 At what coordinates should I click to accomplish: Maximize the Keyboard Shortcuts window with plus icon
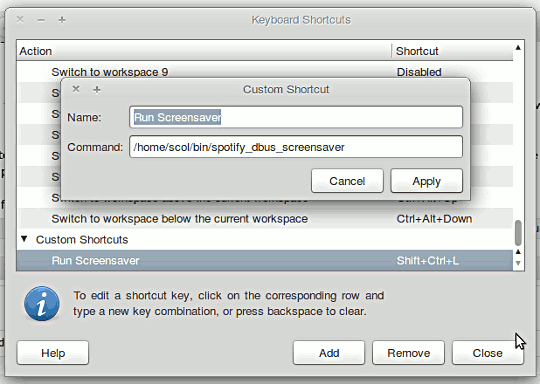point(62,20)
